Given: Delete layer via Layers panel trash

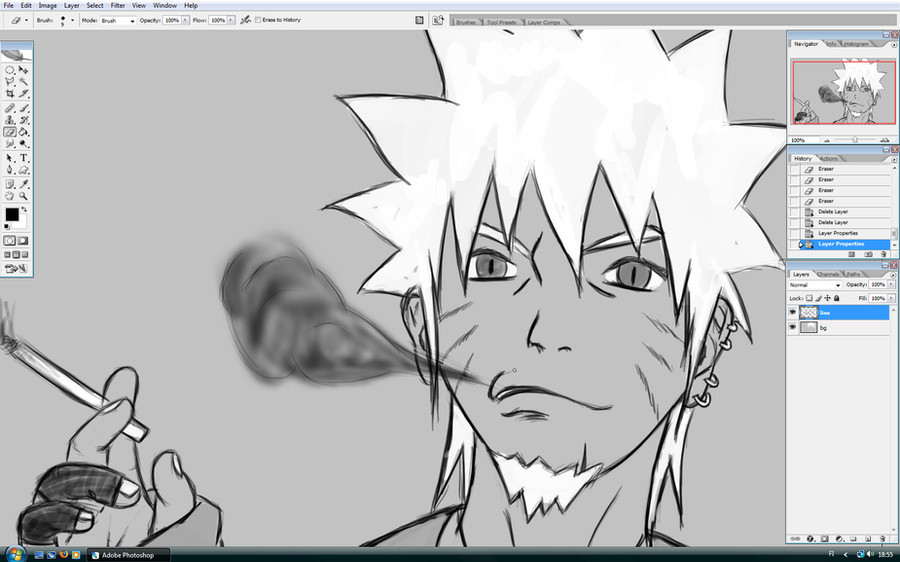Looking at the screenshot, I should 882,539.
